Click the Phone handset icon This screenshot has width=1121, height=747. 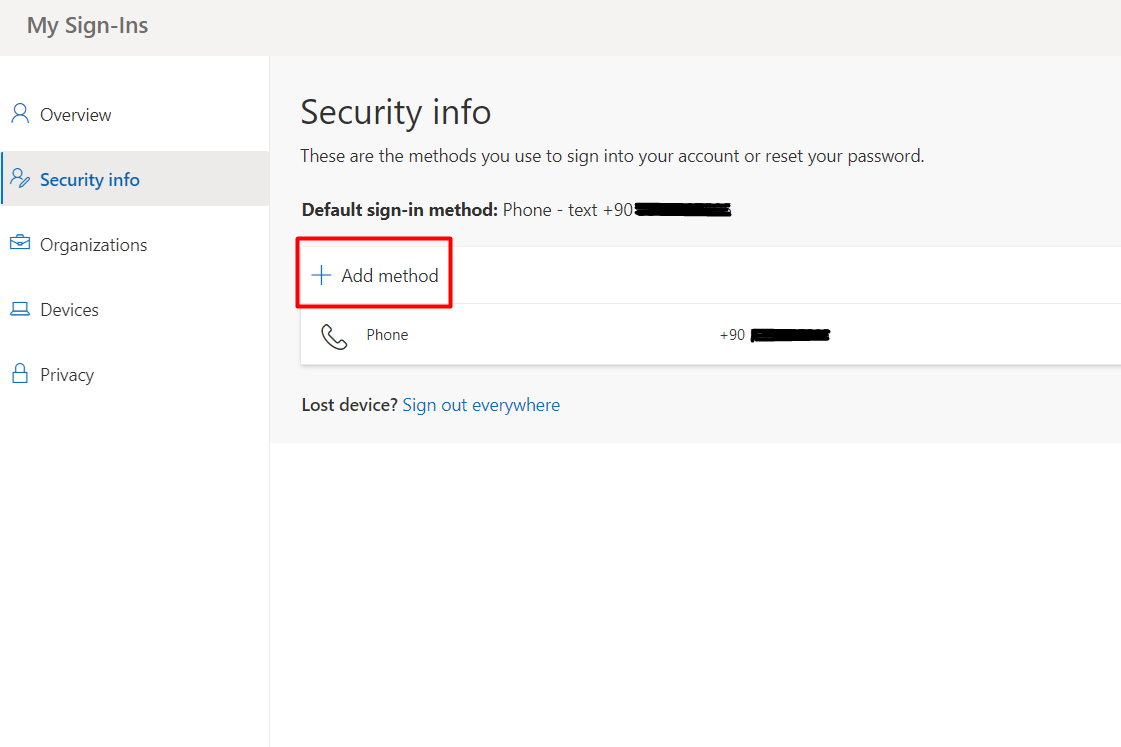click(x=334, y=336)
